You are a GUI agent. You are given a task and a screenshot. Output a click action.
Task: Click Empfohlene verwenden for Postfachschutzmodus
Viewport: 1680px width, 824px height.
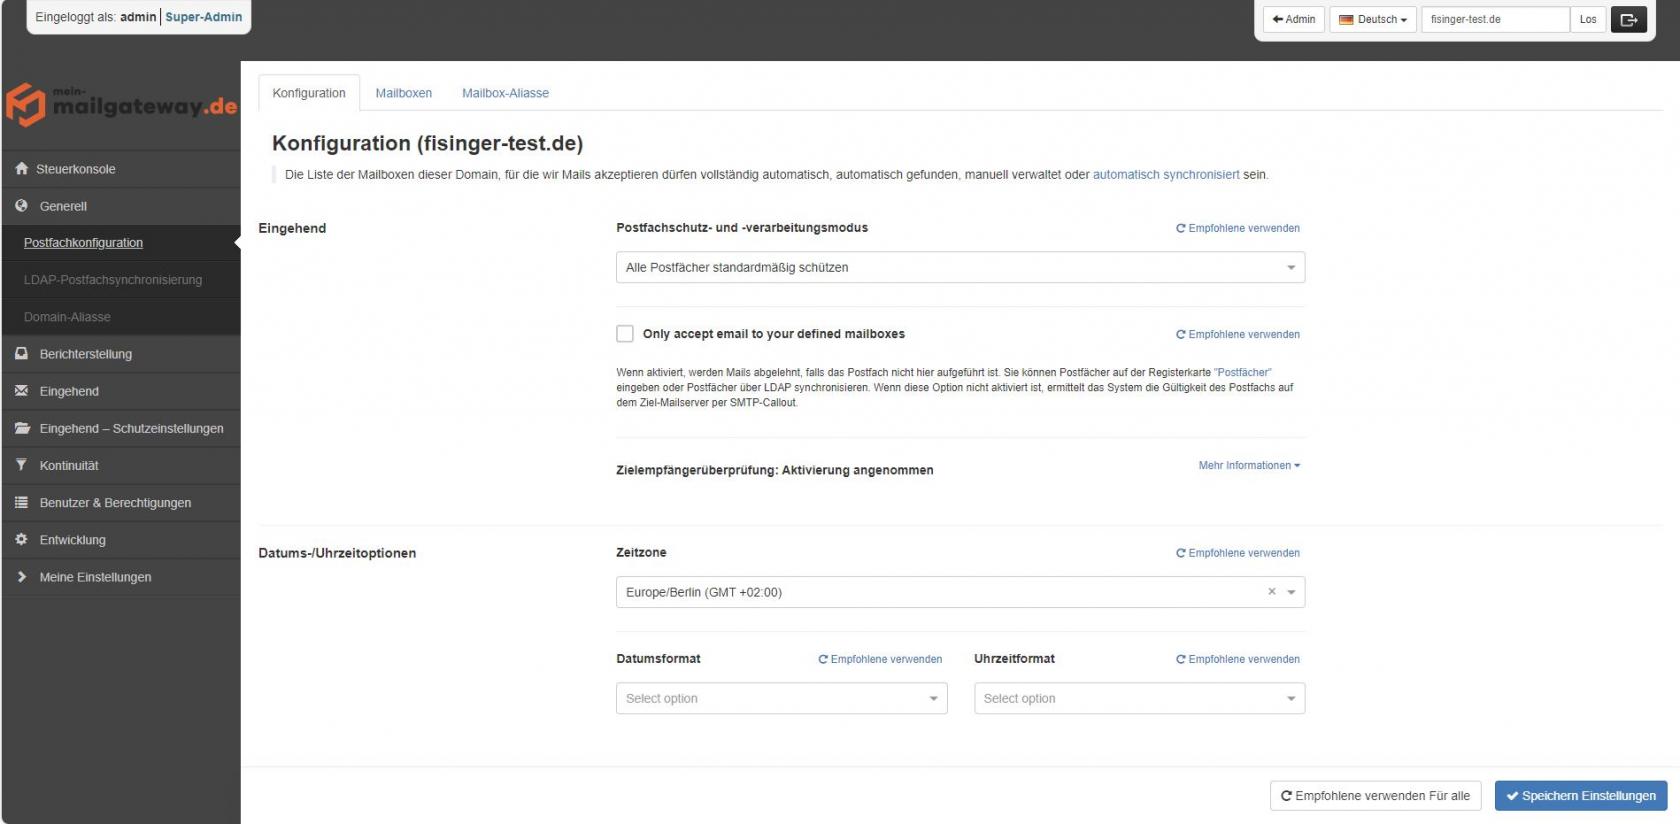(x=1238, y=228)
